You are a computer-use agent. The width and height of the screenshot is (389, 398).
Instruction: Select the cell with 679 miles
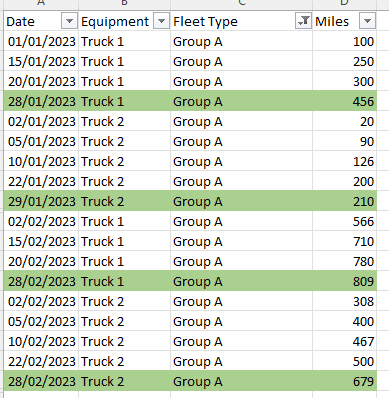(344, 381)
